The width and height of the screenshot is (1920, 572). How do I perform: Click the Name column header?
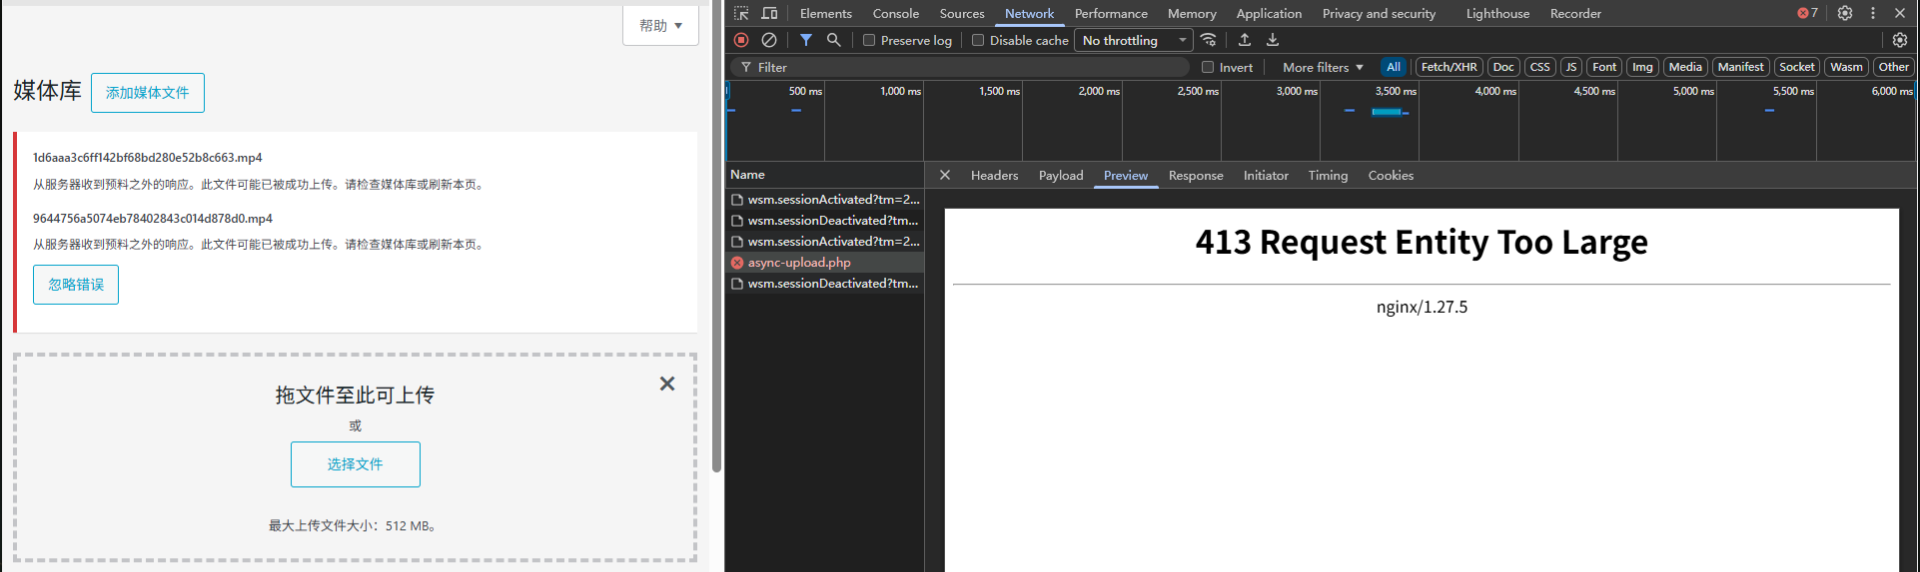825,175
